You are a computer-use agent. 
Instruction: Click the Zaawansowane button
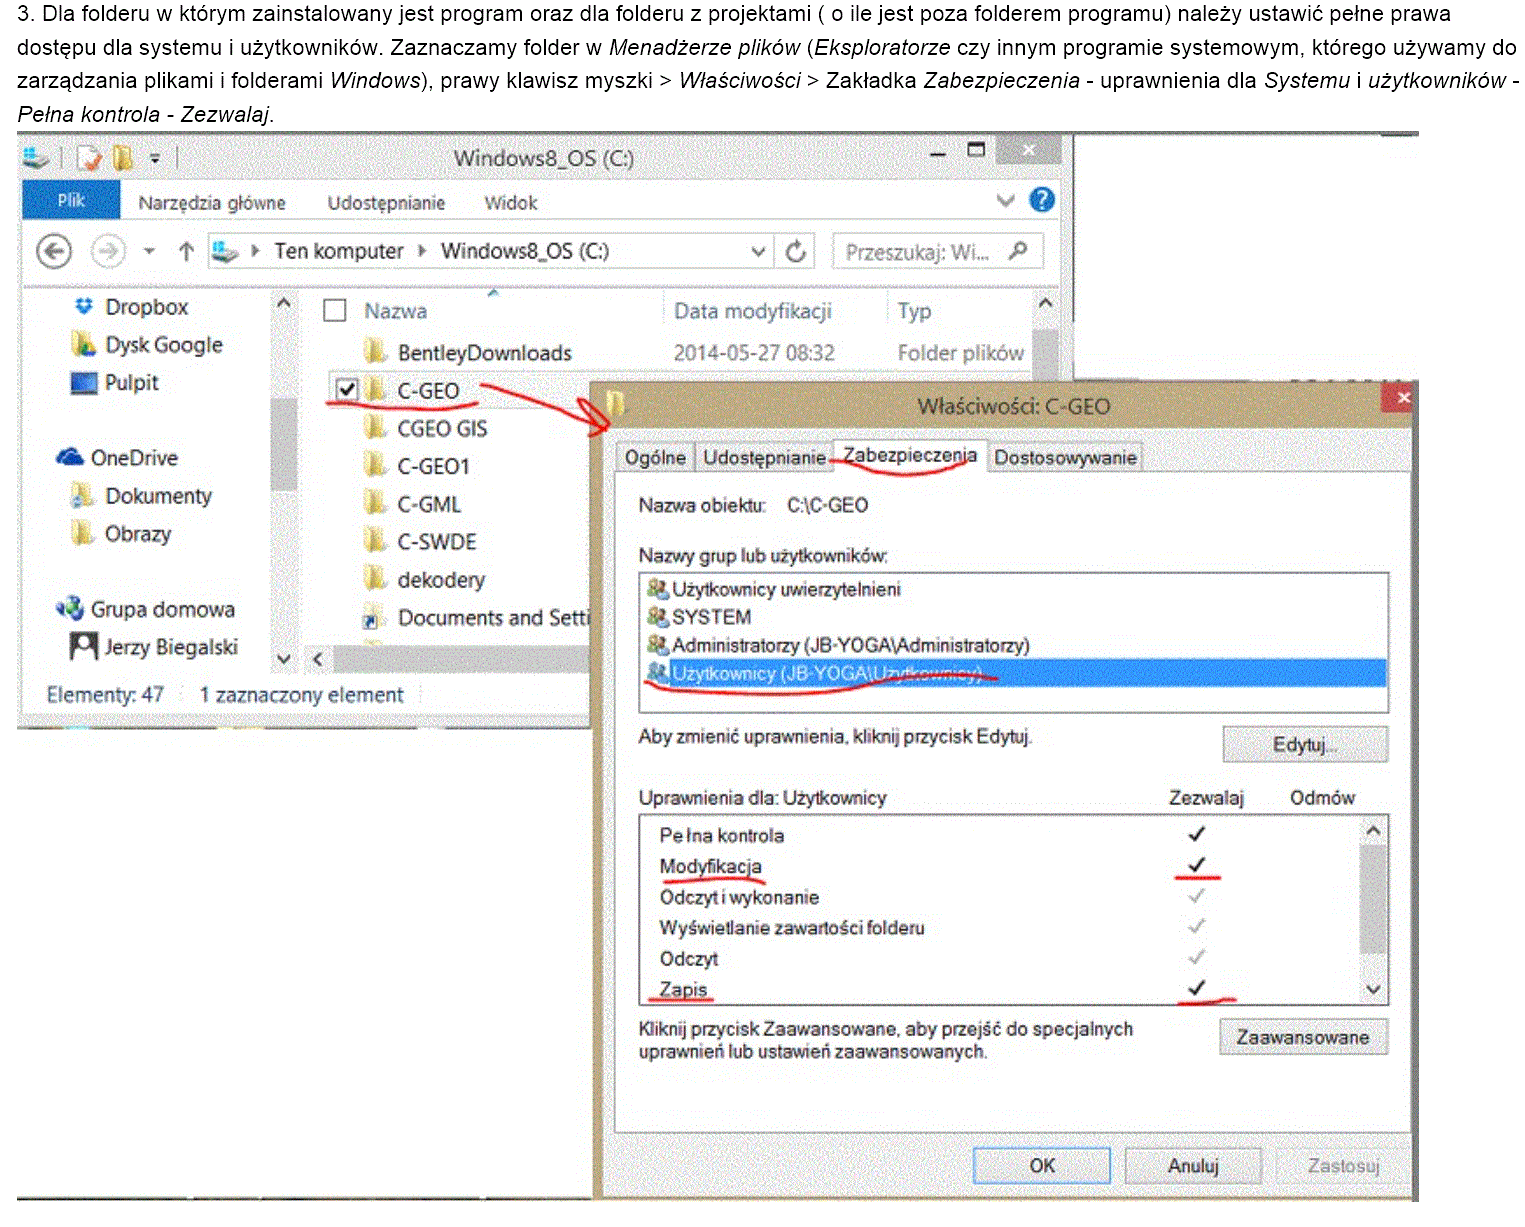coord(1303,1037)
